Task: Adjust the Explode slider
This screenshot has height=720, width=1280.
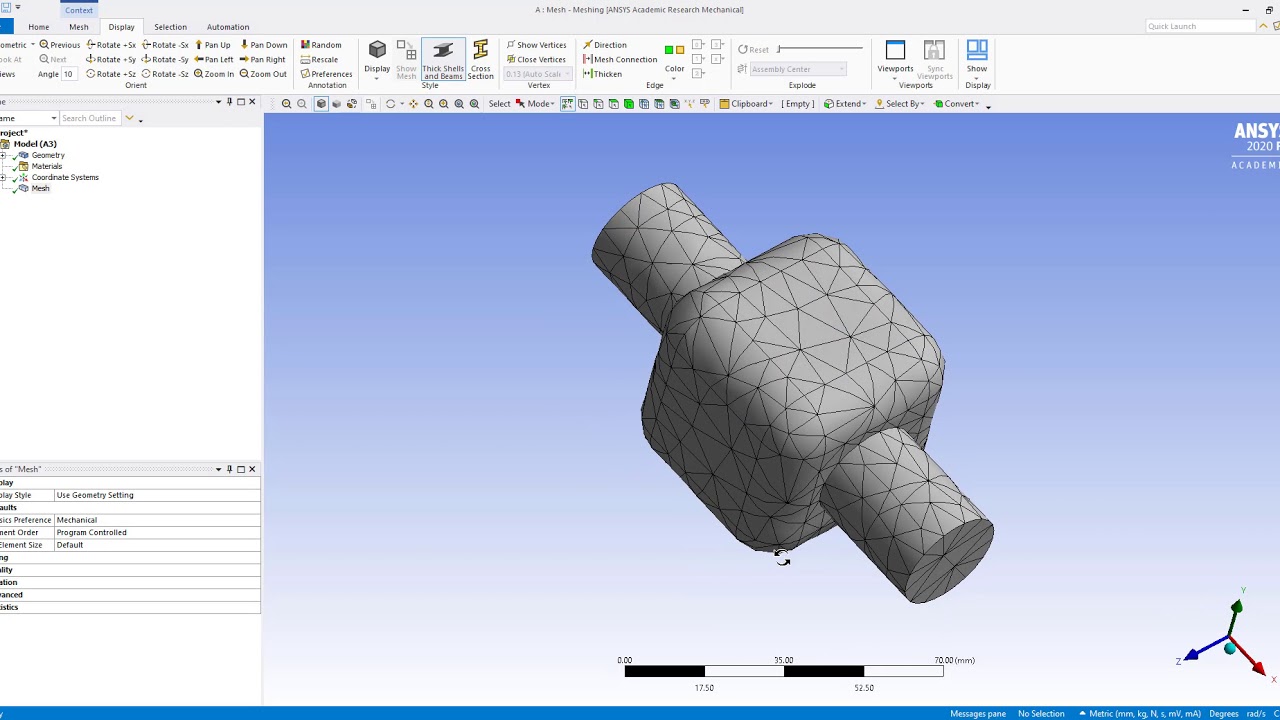Action: point(820,49)
